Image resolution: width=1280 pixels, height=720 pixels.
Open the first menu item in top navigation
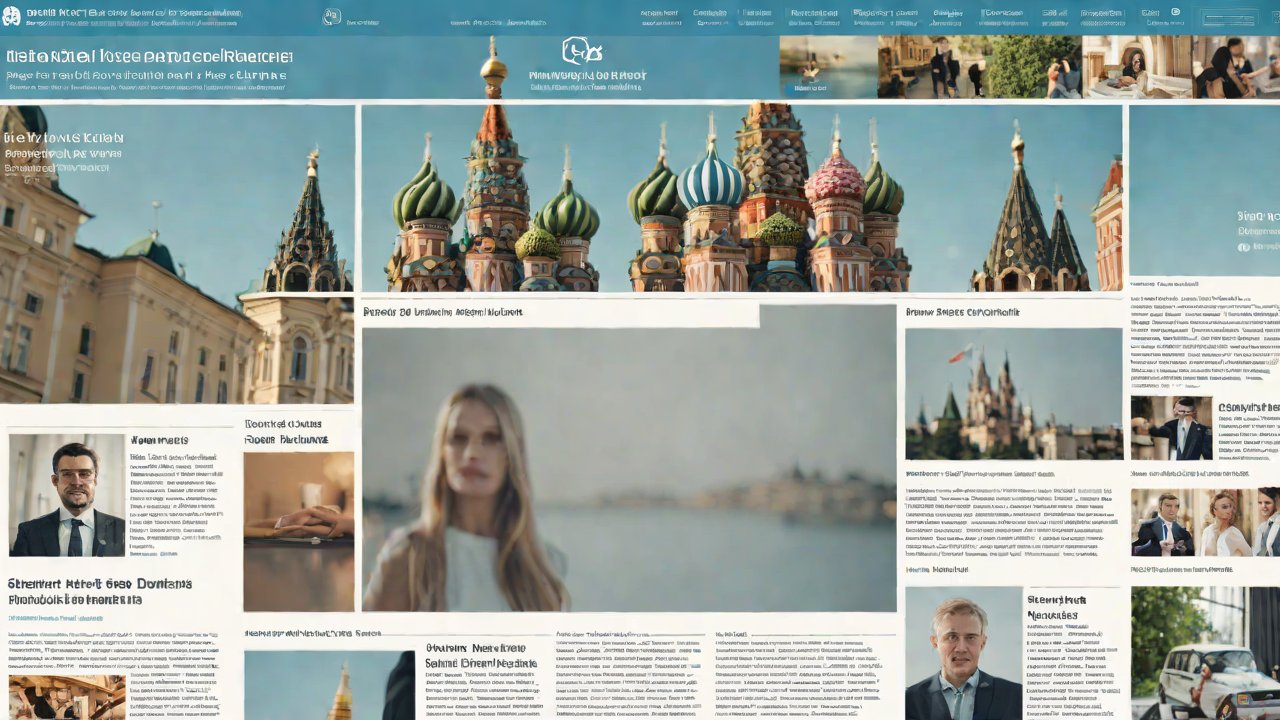point(659,15)
